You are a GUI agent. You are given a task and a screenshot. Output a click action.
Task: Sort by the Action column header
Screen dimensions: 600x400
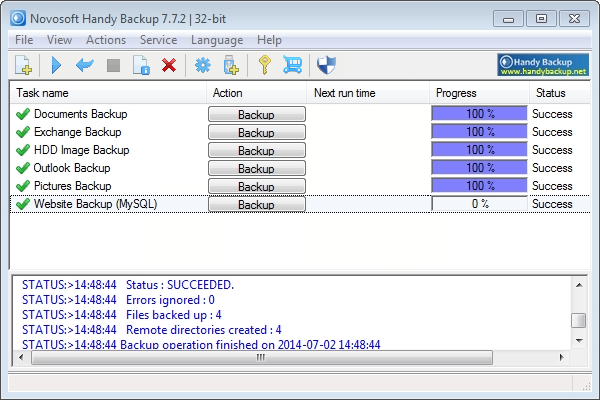257,93
